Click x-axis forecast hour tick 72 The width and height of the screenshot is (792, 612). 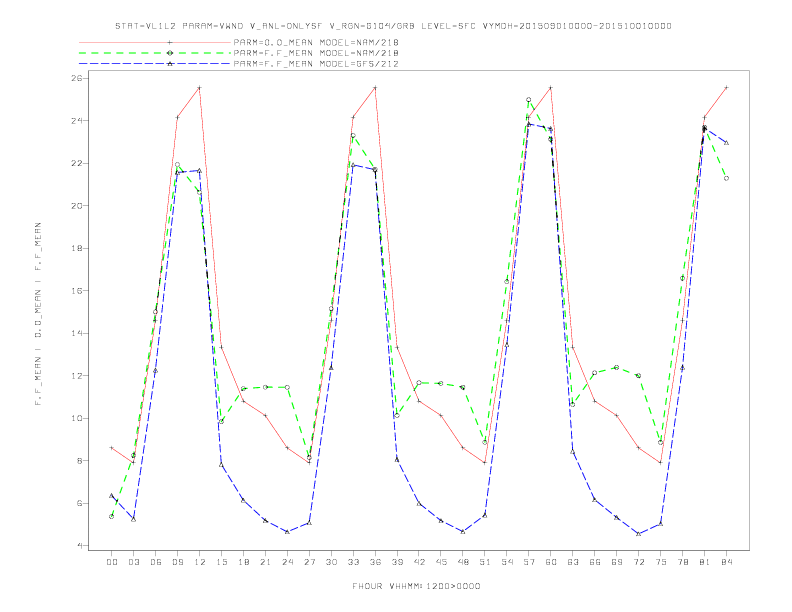point(638,562)
